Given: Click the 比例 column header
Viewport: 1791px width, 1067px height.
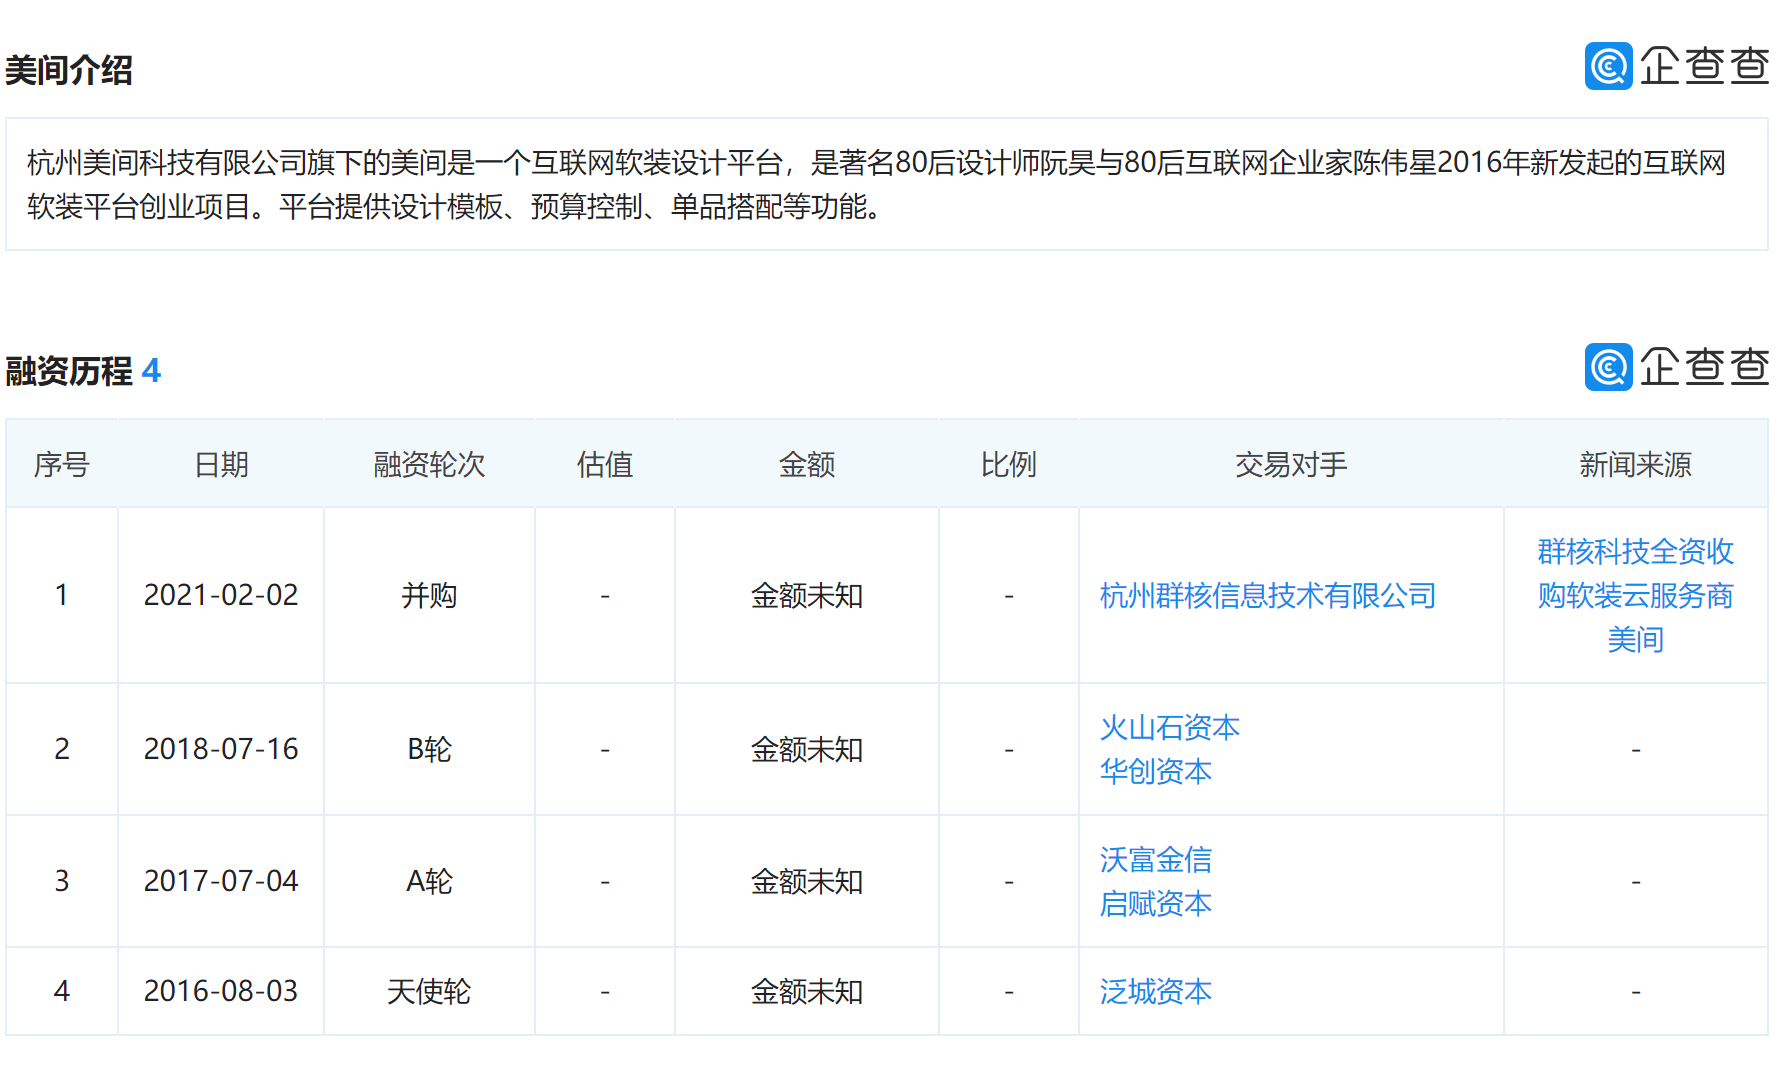Looking at the screenshot, I should (1008, 465).
